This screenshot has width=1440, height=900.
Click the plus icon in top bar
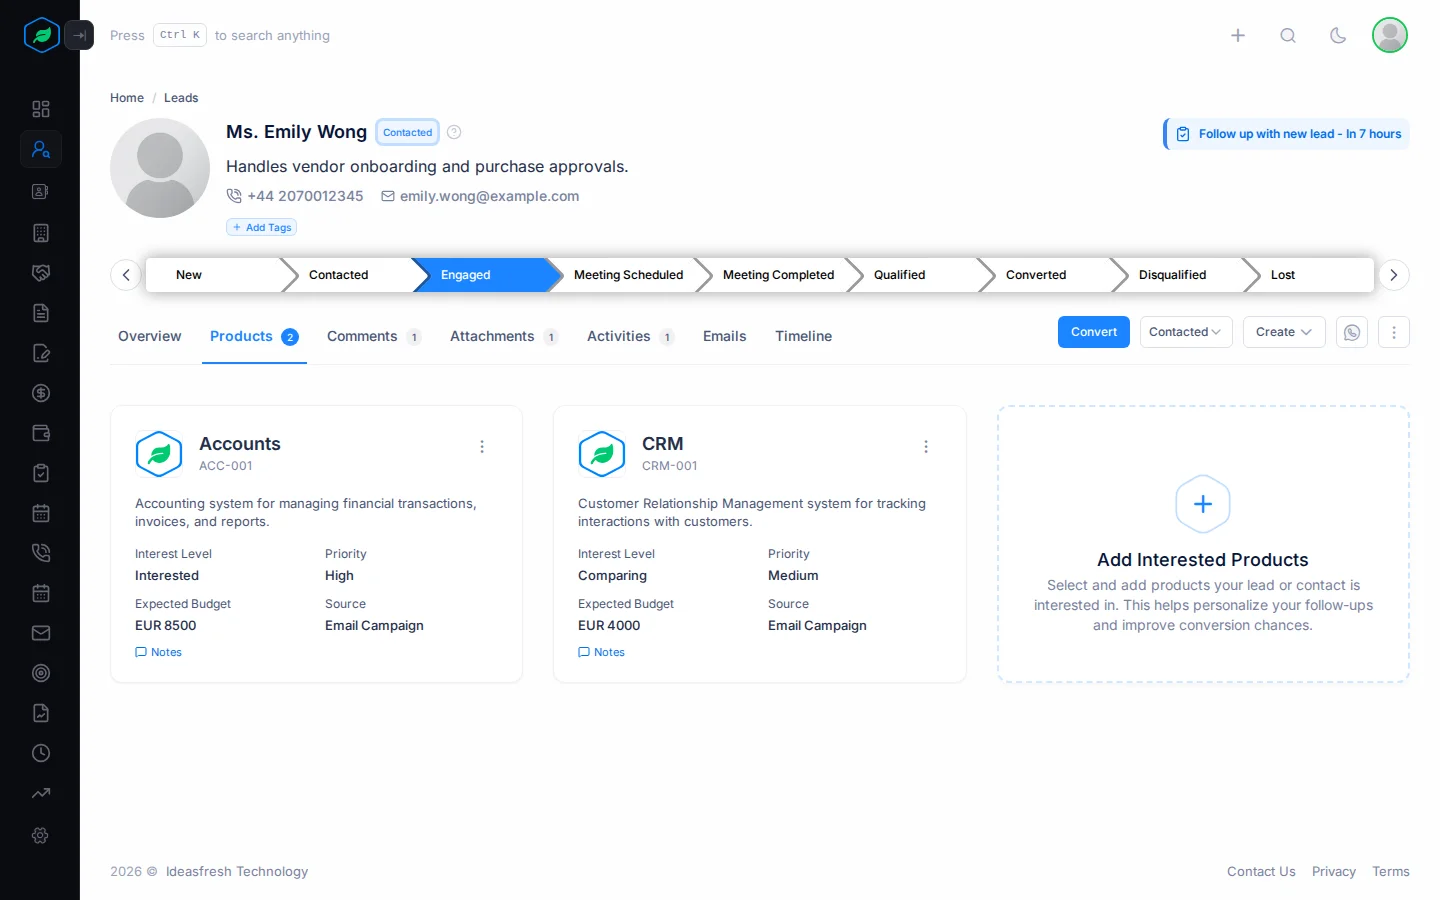tap(1238, 35)
